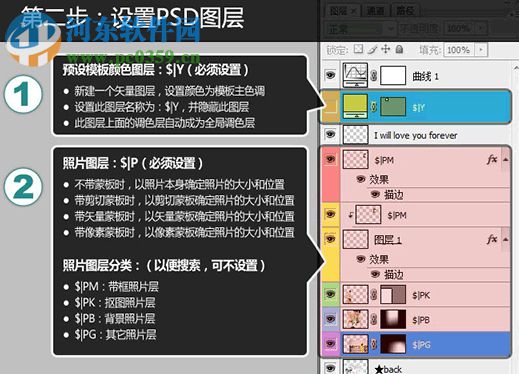This screenshot has width=519, height=374.
Task: Select the $|PB layer image thumbnail
Action: pyautogui.click(x=356, y=319)
